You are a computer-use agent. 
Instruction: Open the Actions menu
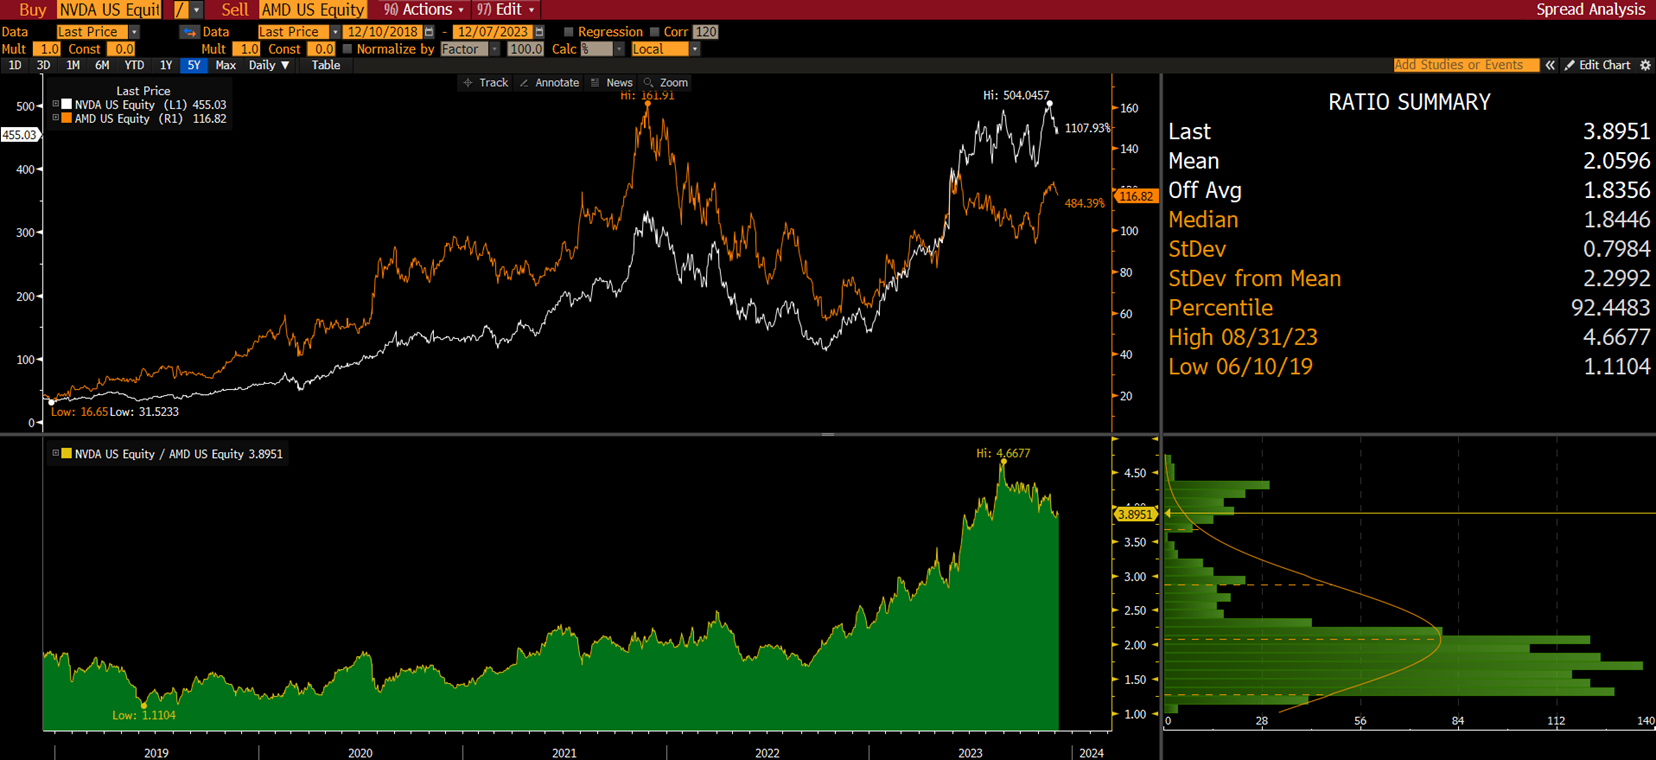click(424, 10)
